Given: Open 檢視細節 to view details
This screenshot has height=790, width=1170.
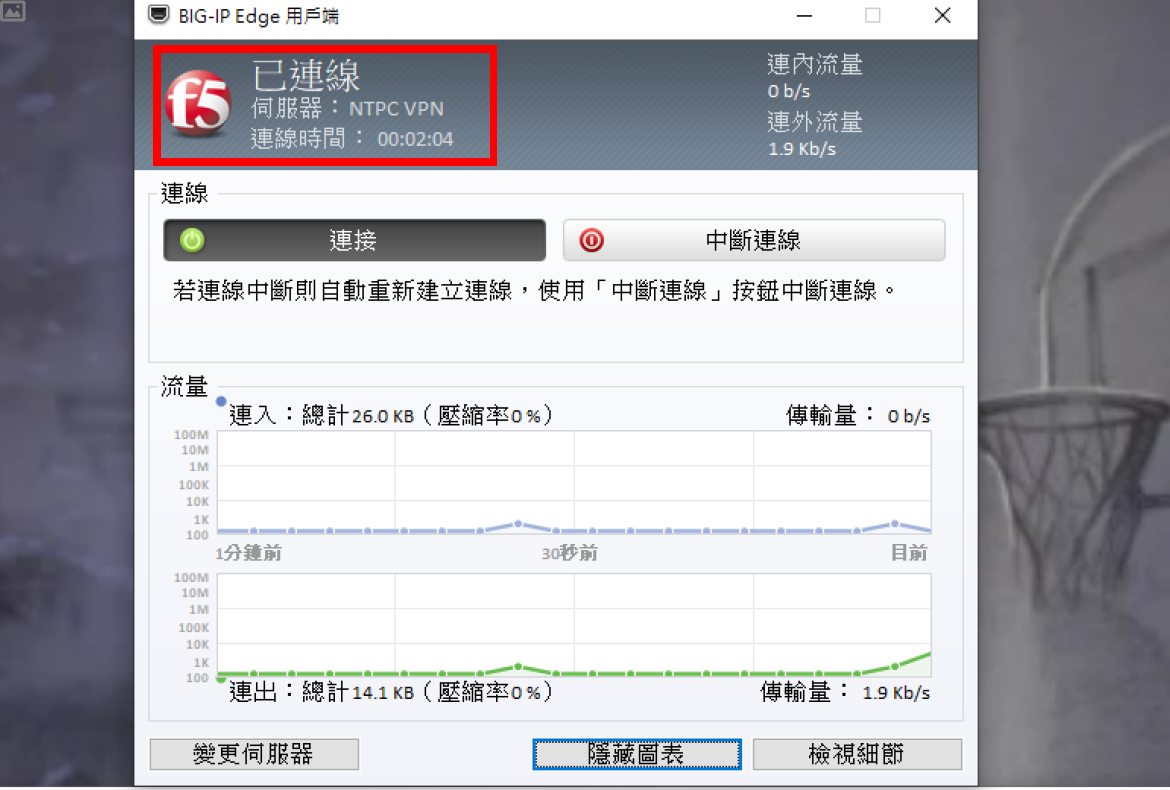Looking at the screenshot, I should pyautogui.click(x=857, y=754).
